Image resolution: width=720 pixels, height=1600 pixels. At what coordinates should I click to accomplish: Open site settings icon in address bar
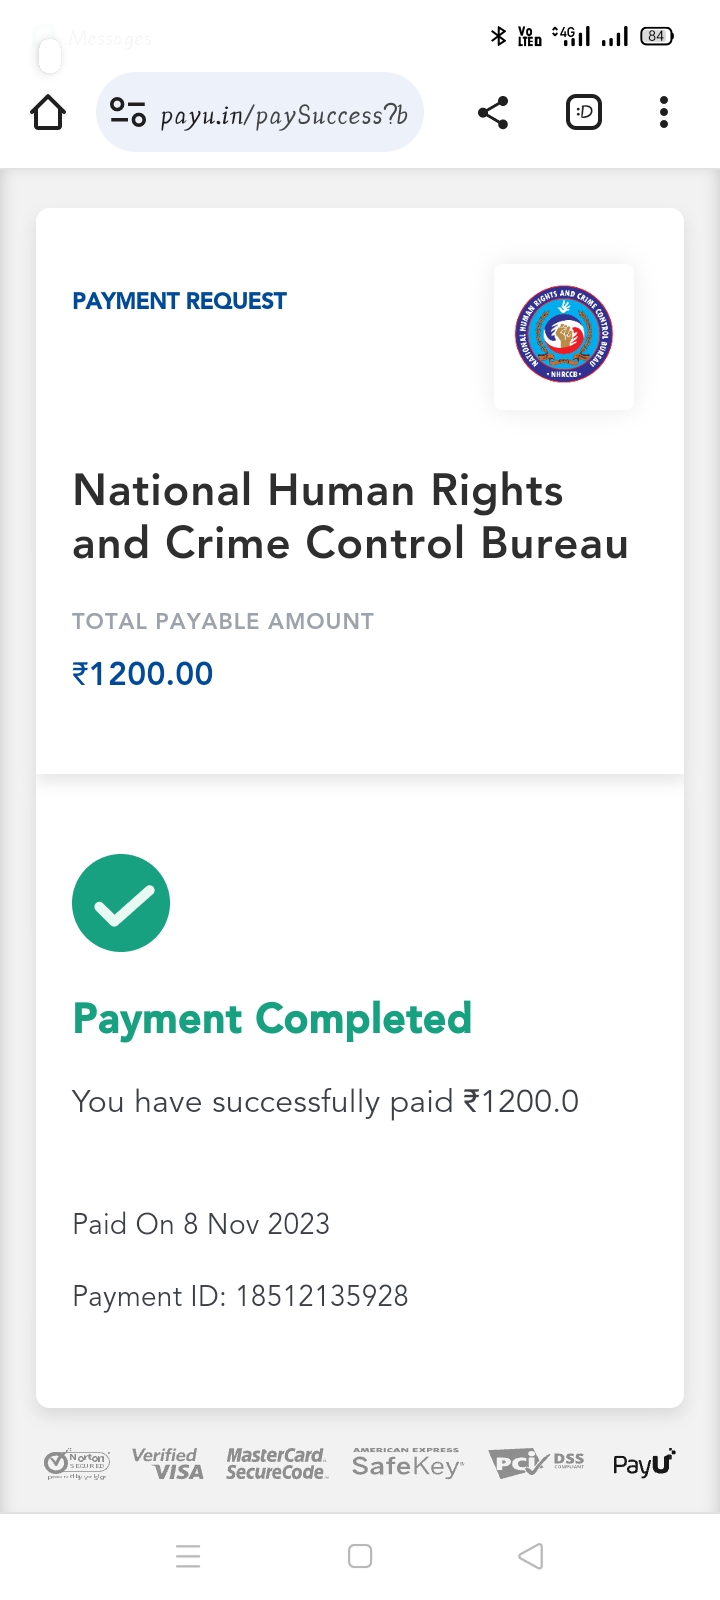pos(127,112)
